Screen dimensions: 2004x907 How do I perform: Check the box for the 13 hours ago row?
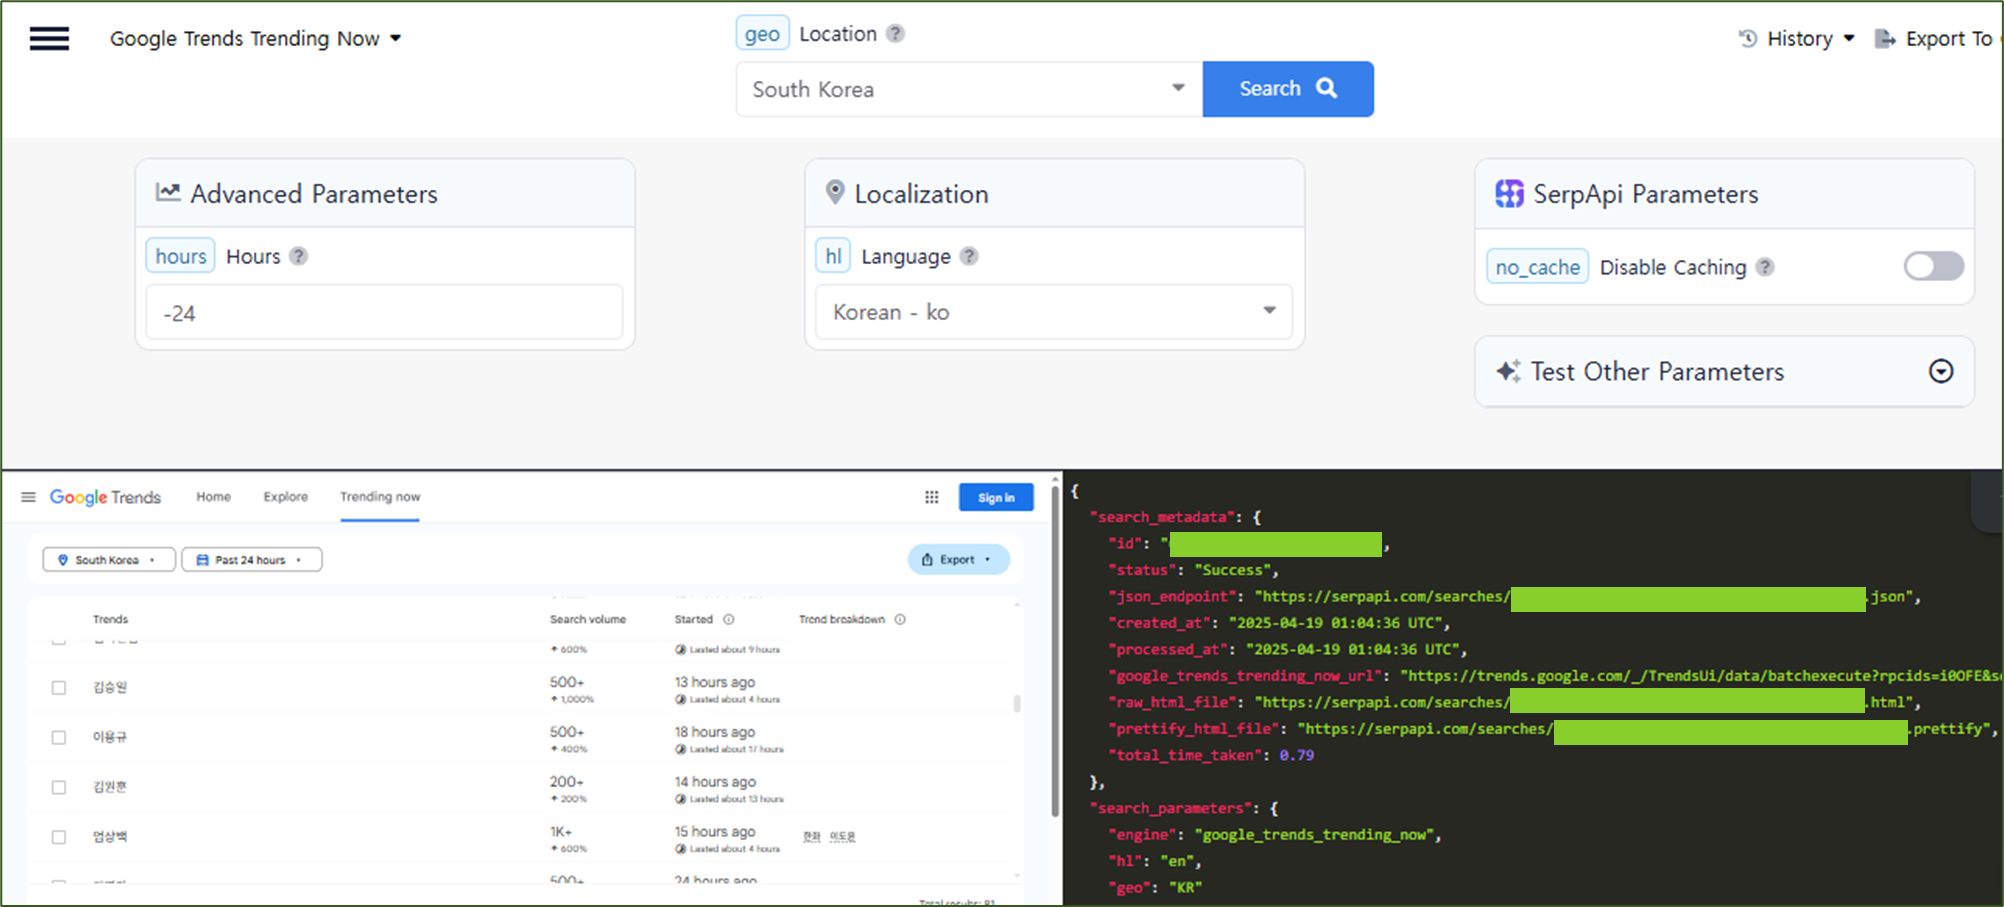tap(59, 688)
